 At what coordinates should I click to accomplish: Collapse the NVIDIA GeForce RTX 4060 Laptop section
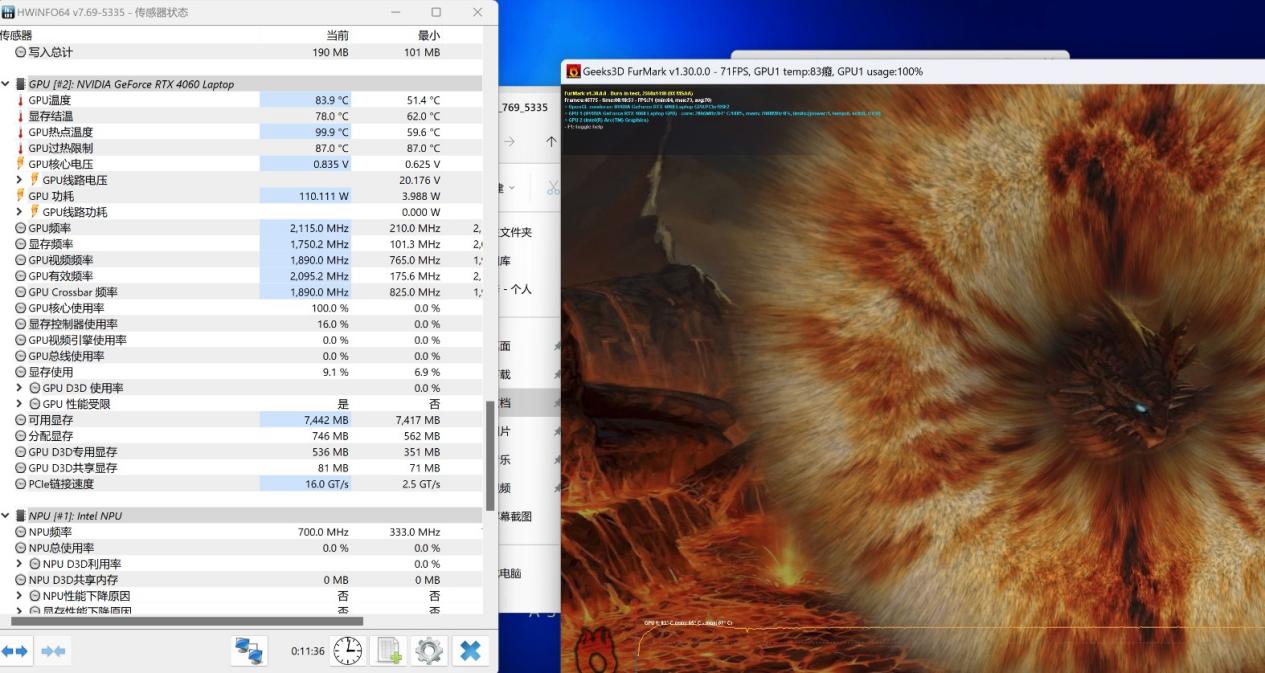coord(5,83)
